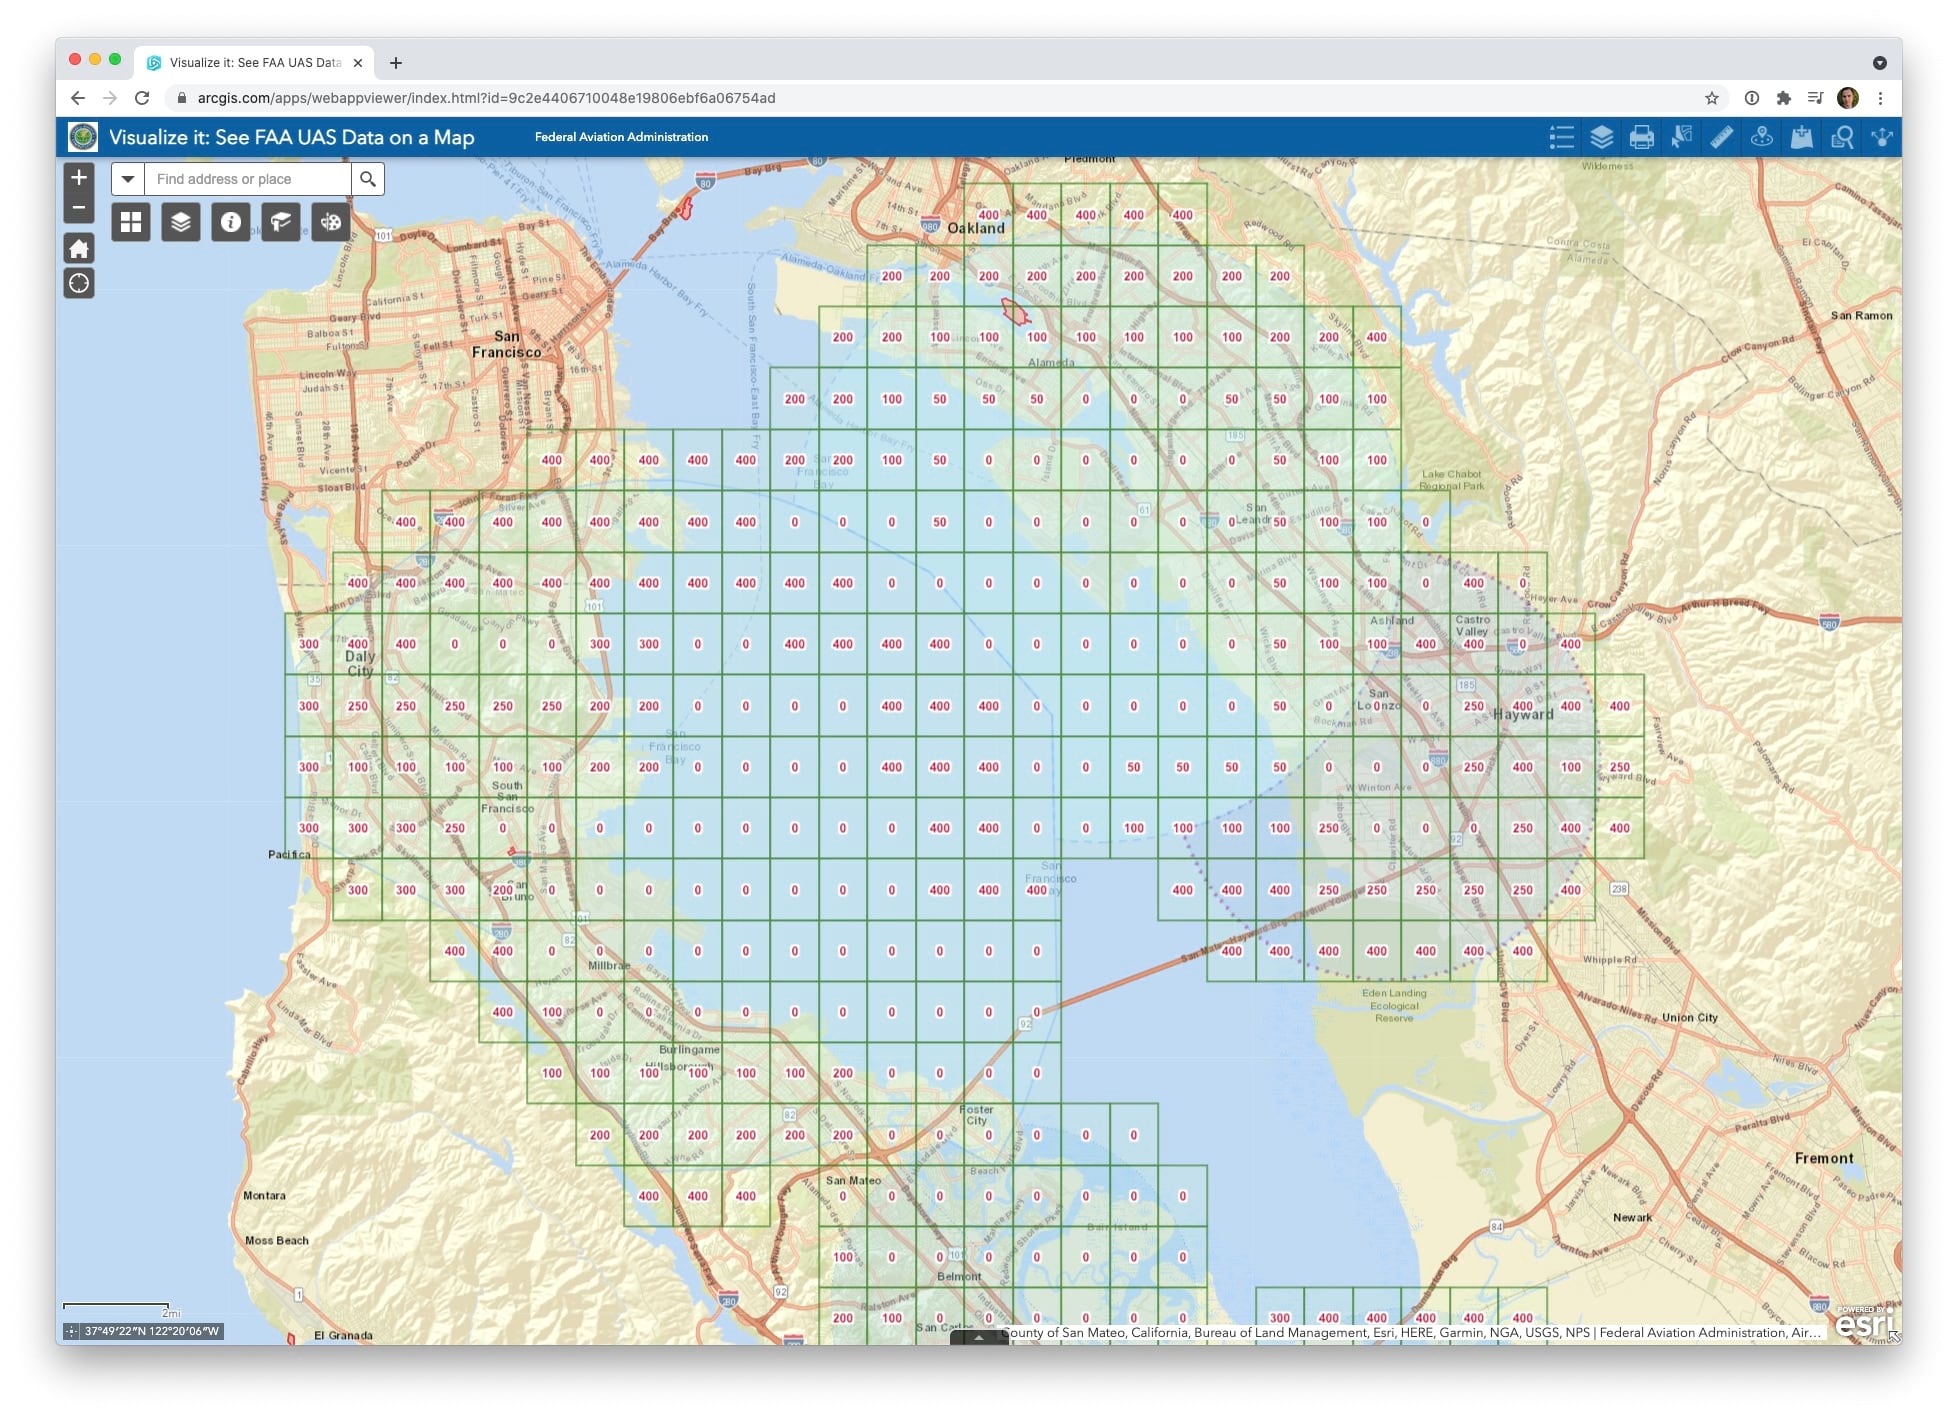Zoom in with the plus button

coord(79,177)
